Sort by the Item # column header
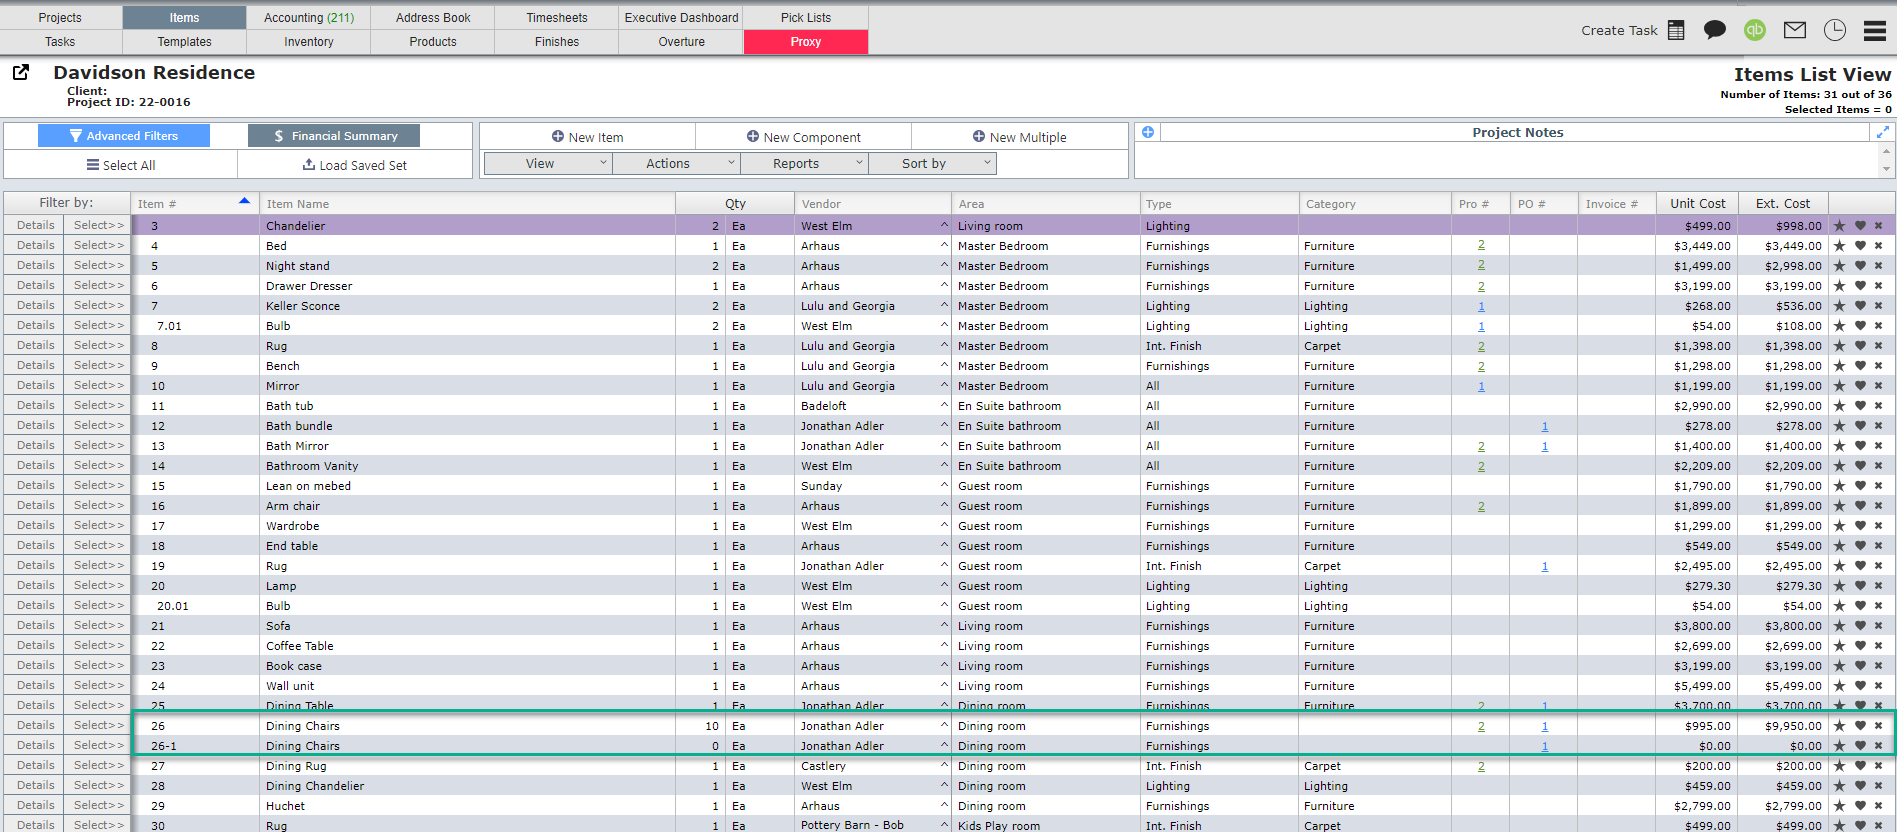The height and width of the screenshot is (832, 1897). click(x=194, y=203)
